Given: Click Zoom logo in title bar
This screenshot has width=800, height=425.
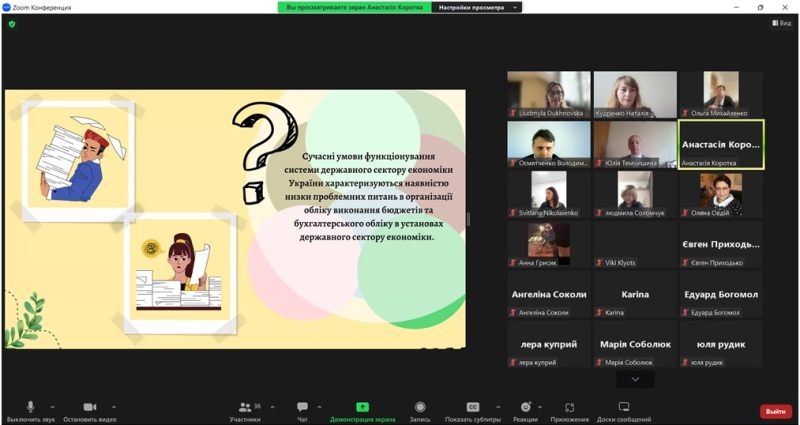Looking at the screenshot, I should pyautogui.click(x=6, y=7).
